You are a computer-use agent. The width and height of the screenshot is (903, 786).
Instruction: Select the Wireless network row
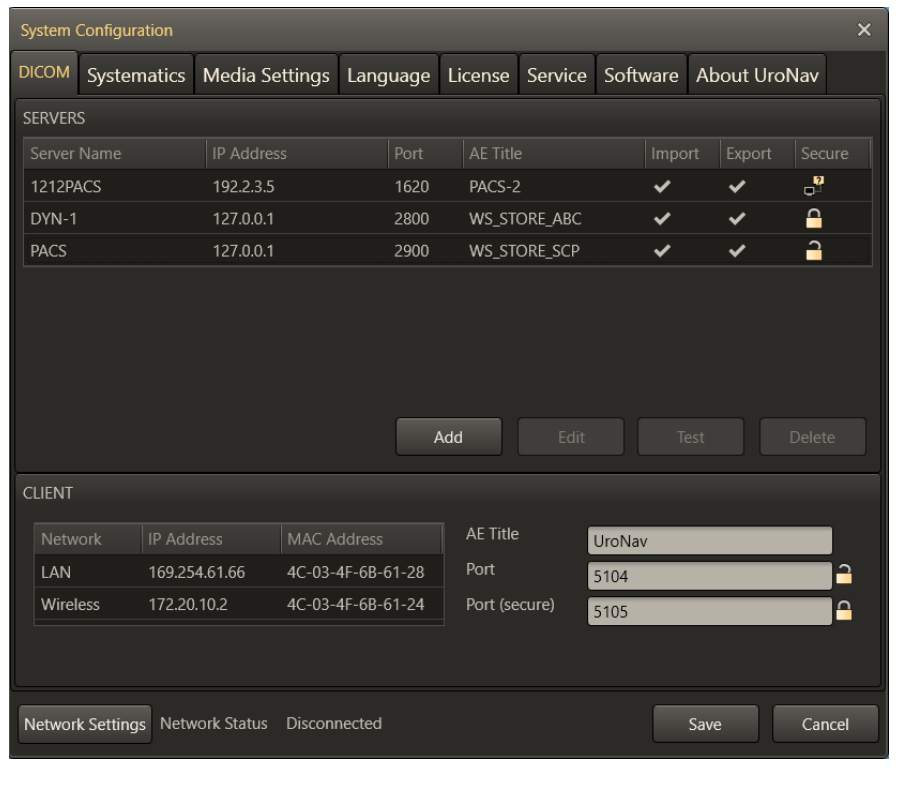[239, 604]
